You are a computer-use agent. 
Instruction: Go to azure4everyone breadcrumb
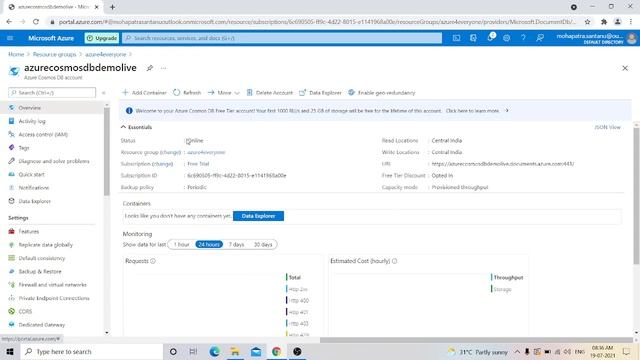[x=106, y=54]
